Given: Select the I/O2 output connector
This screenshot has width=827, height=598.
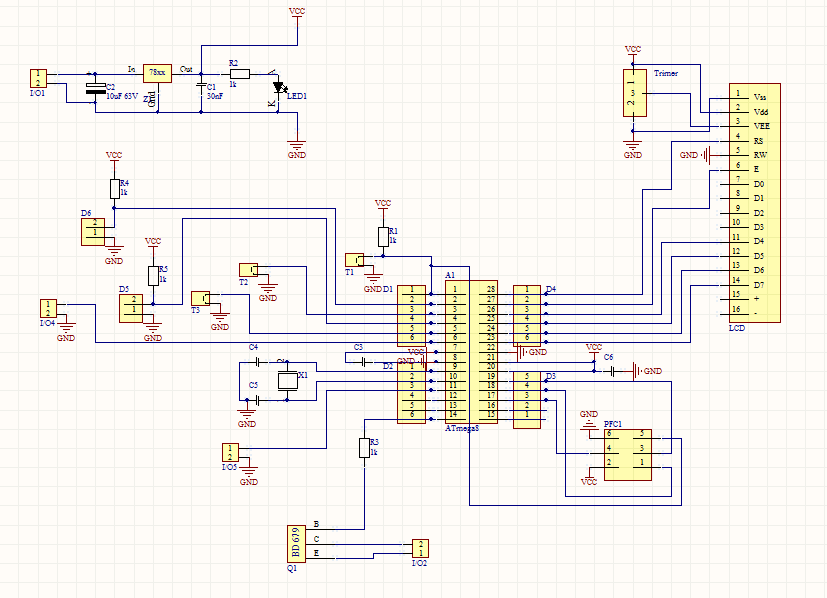Looking at the screenshot, I should pyautogui.click(x=420, y=548).
